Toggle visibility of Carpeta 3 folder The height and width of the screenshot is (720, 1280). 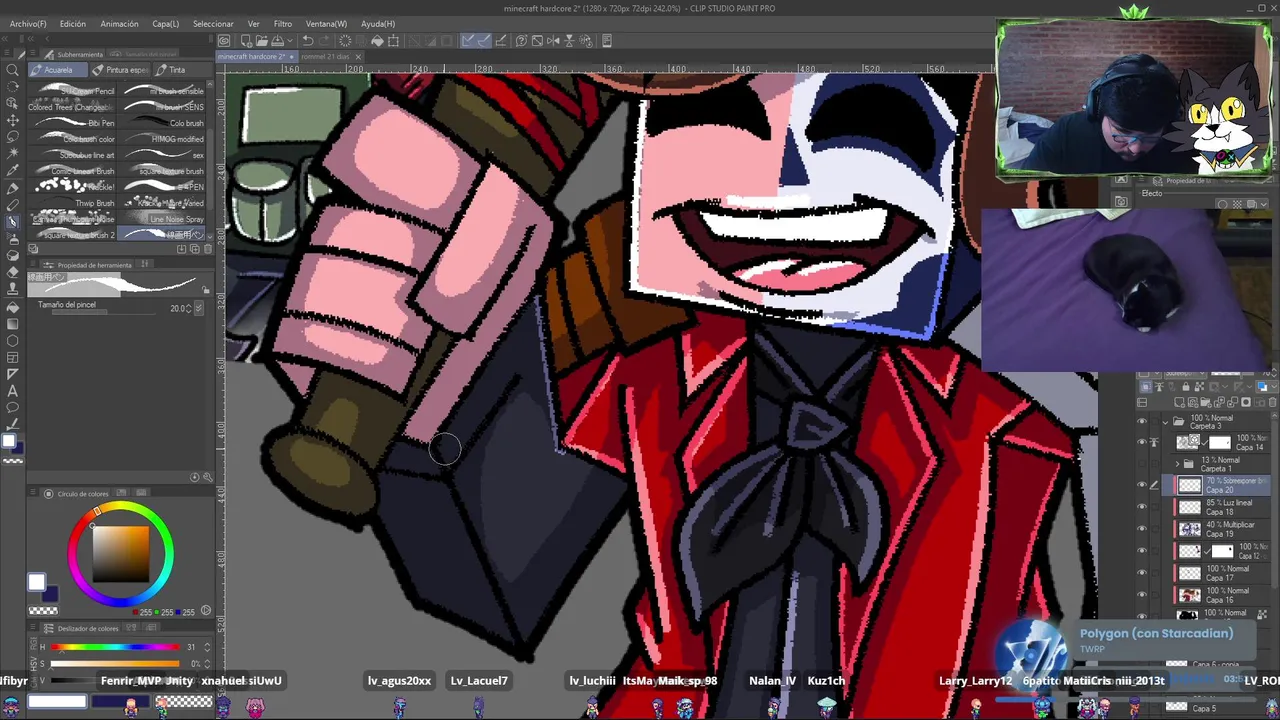pos(1142,421)
